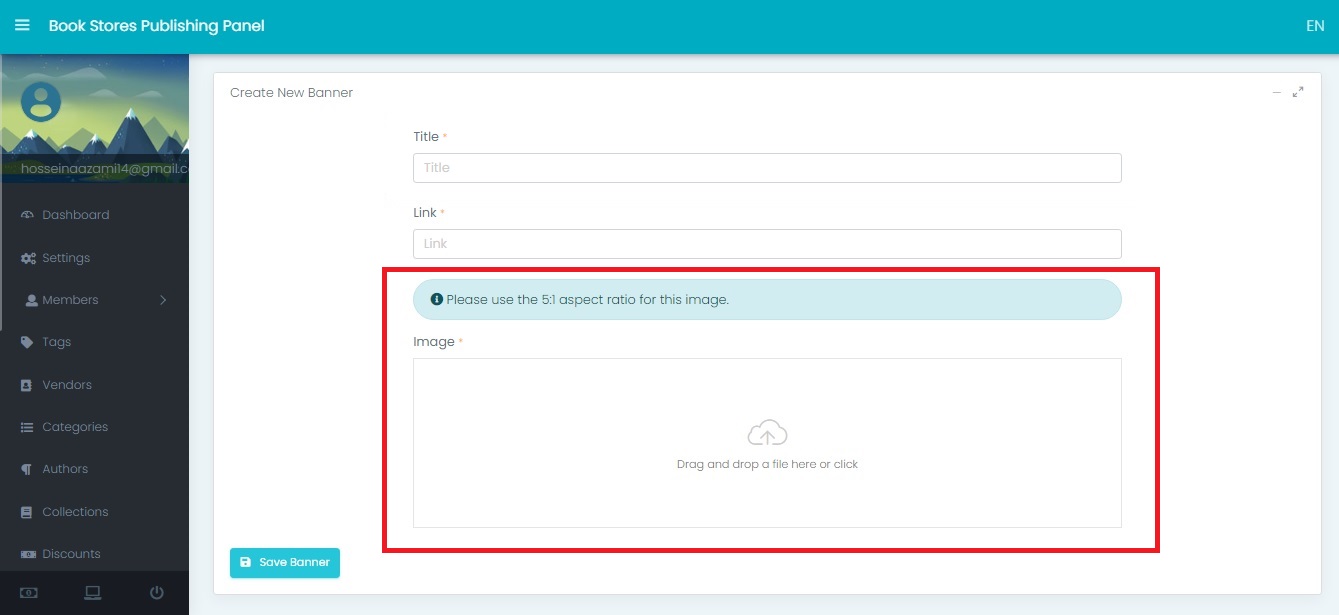Toggle the hamburger sidebar menu
Viewport: 1339px width, 615px height.
(22, 26)
